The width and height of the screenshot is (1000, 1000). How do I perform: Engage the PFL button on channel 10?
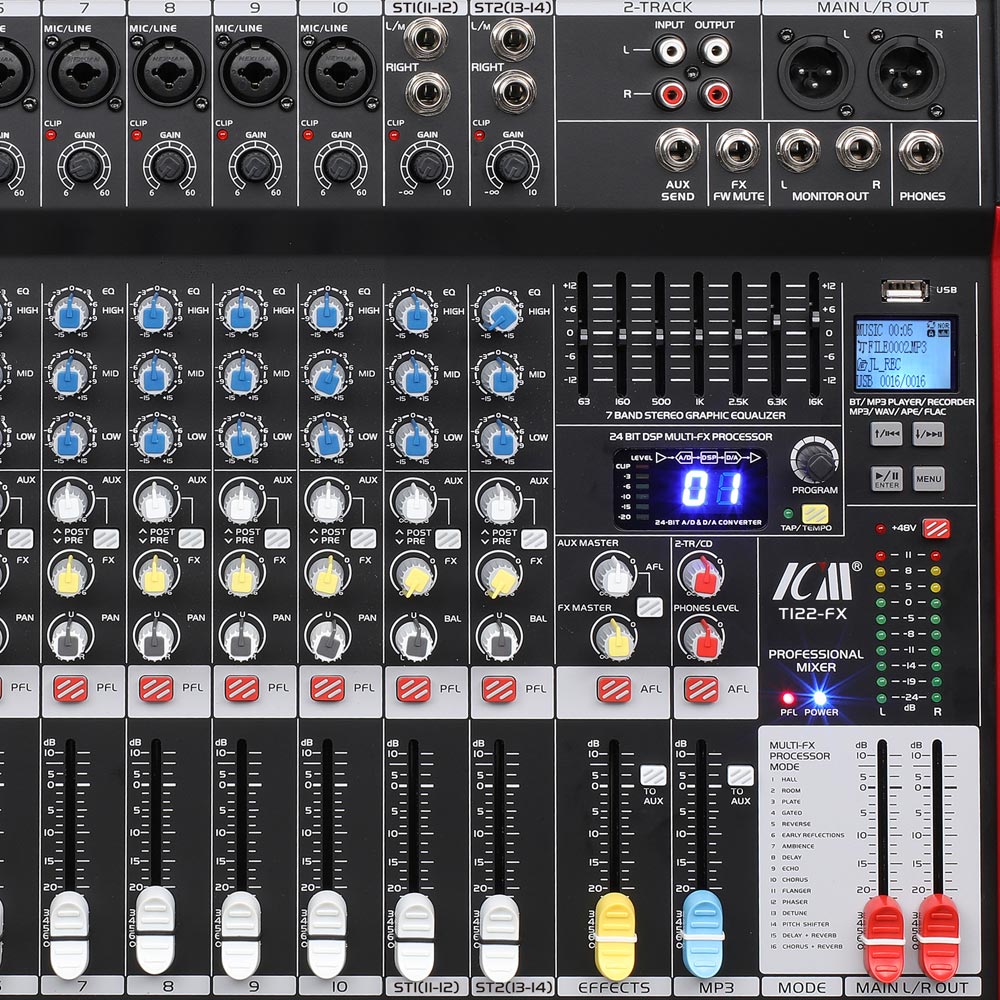[327, 688]
